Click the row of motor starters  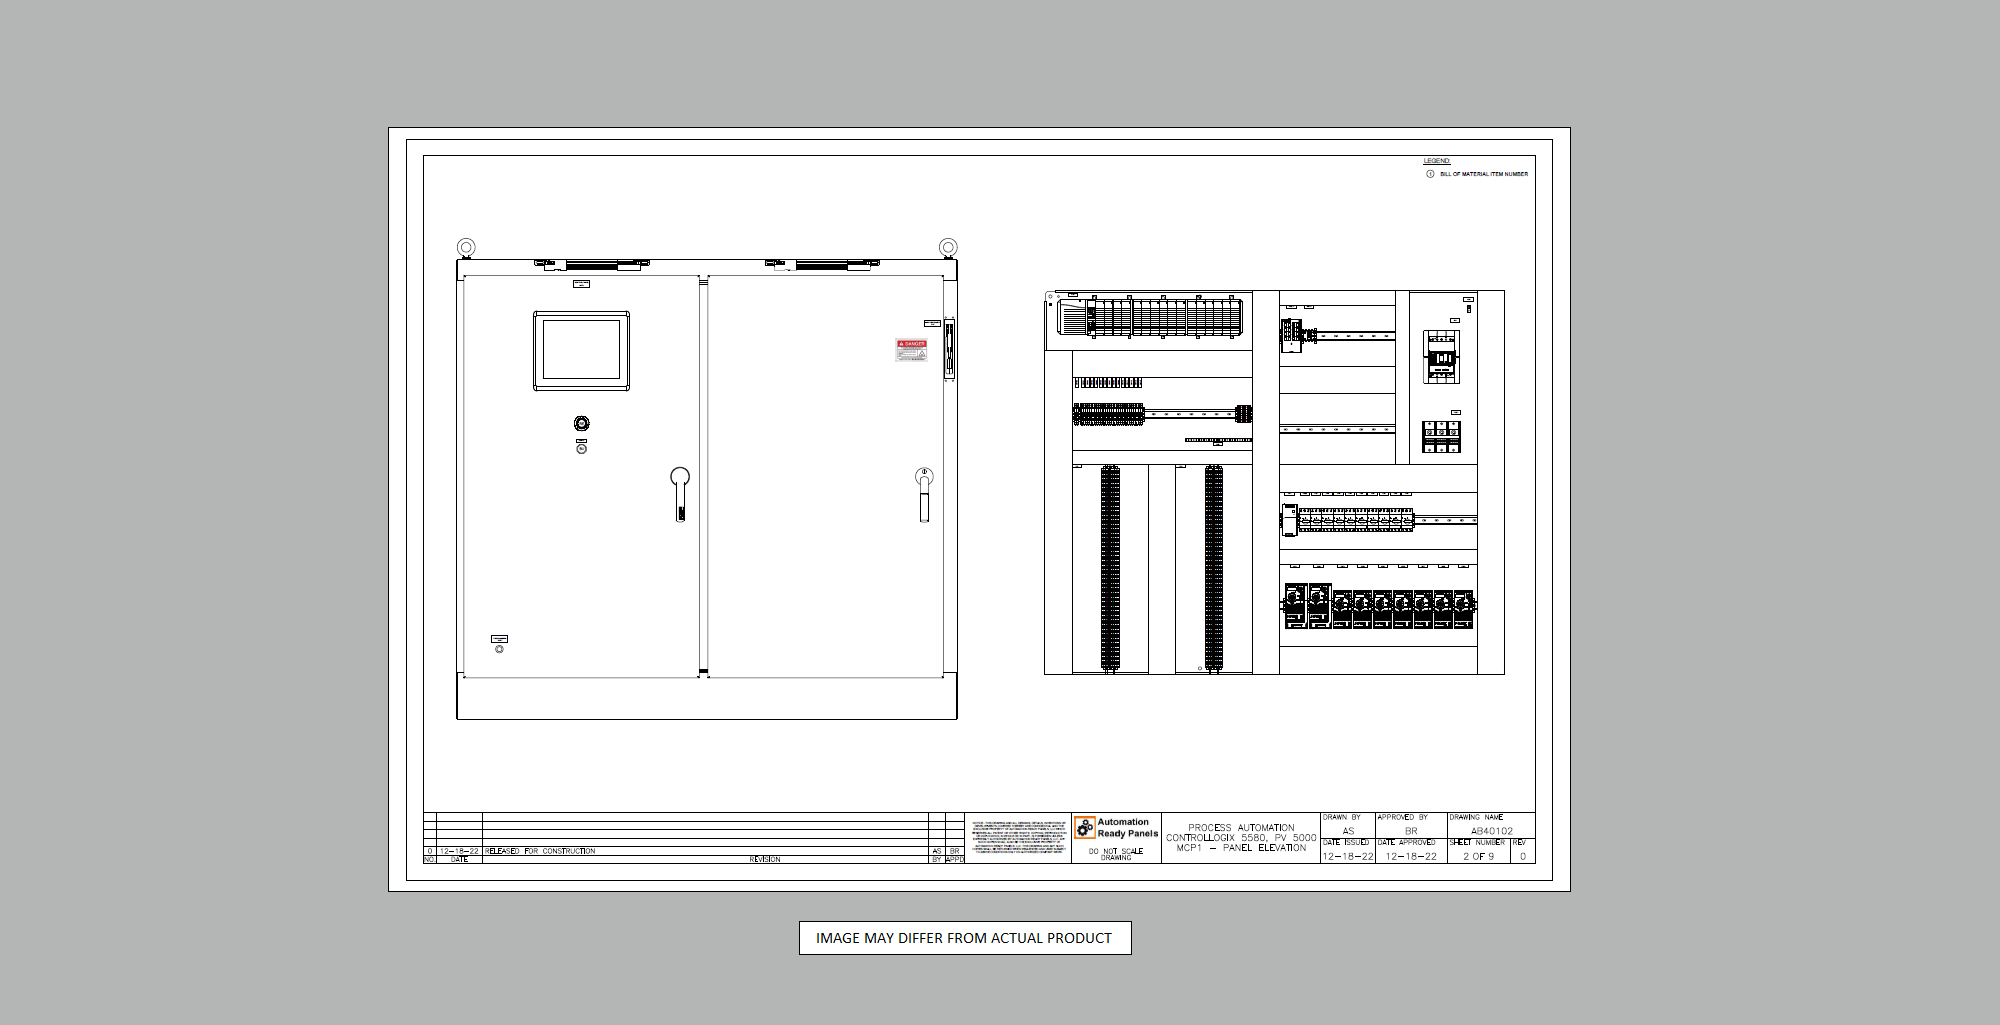(x=1379, y=607)
